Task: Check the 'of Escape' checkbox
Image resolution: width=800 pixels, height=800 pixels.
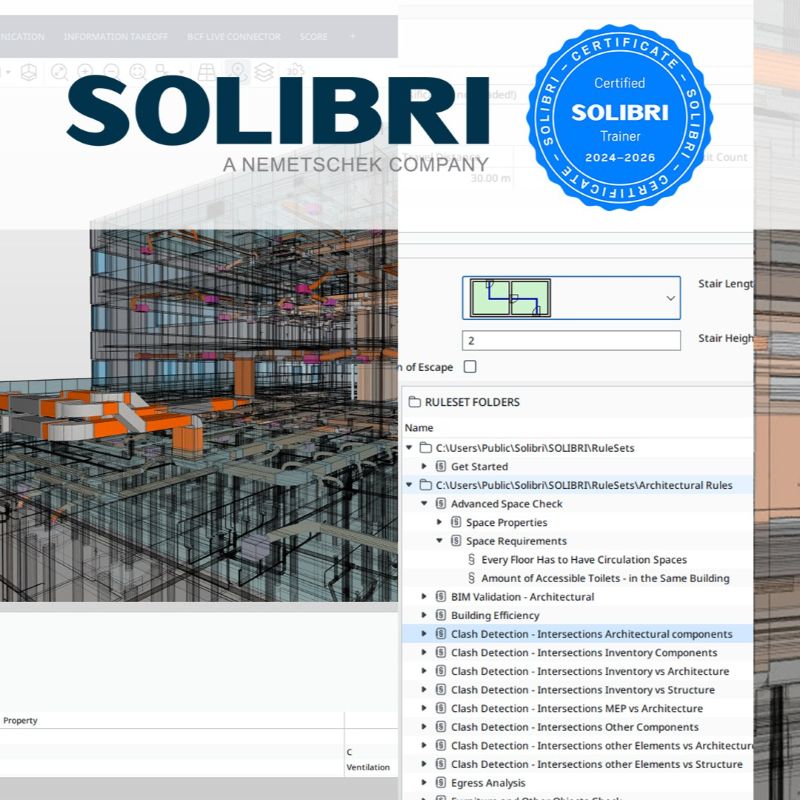Action: [x=470, y=366]
